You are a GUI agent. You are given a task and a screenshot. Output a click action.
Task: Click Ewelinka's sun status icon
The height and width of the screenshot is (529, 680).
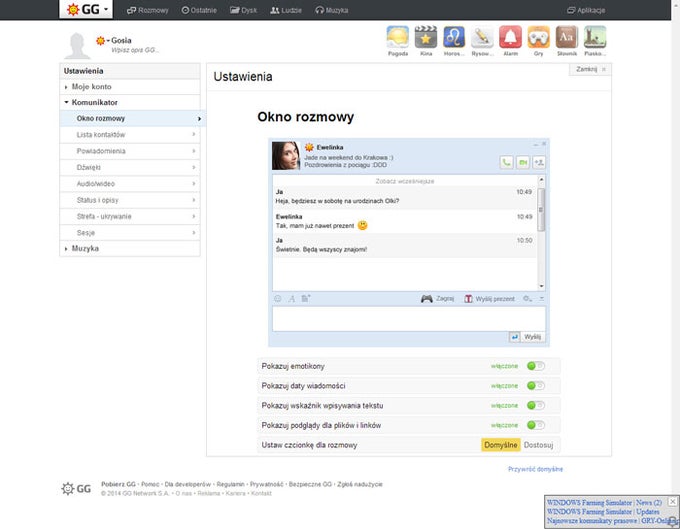(x=309, y=147)
